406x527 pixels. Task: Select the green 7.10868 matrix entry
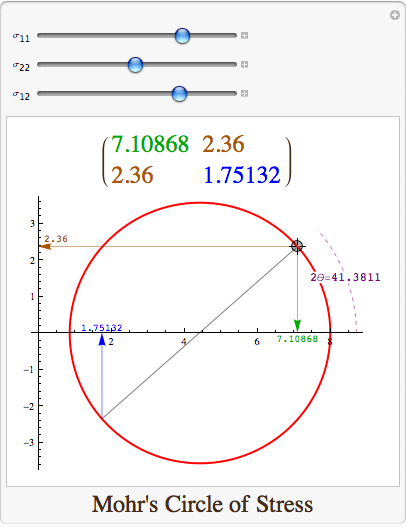[150, 144]
